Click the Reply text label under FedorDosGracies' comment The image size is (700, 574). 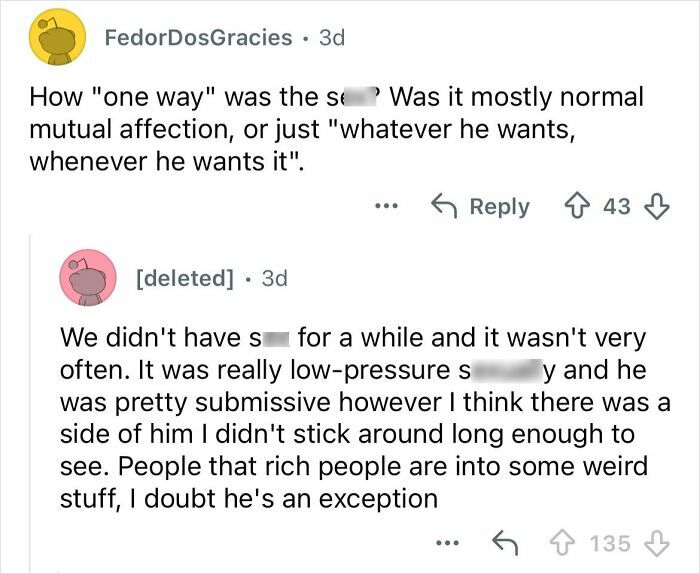point(499,206)
